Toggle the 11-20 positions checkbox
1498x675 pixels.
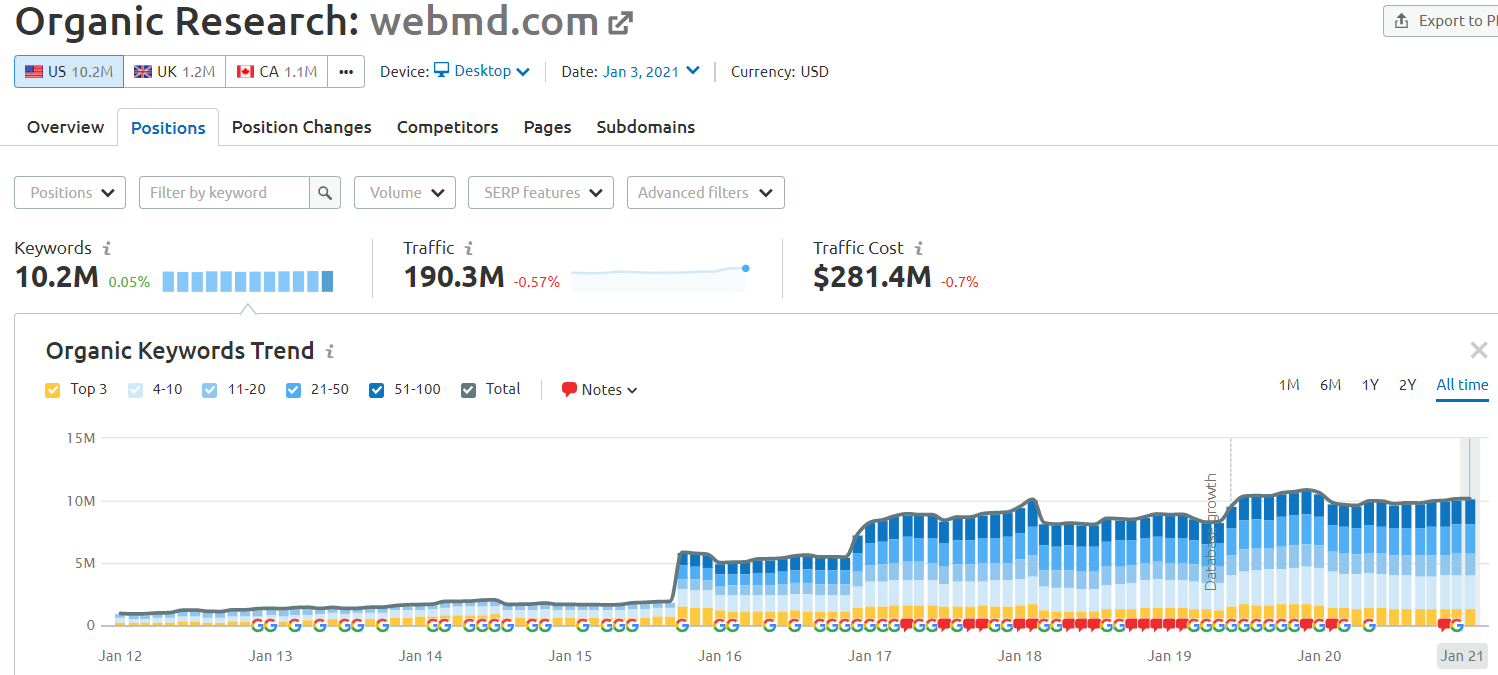[209, 390]
